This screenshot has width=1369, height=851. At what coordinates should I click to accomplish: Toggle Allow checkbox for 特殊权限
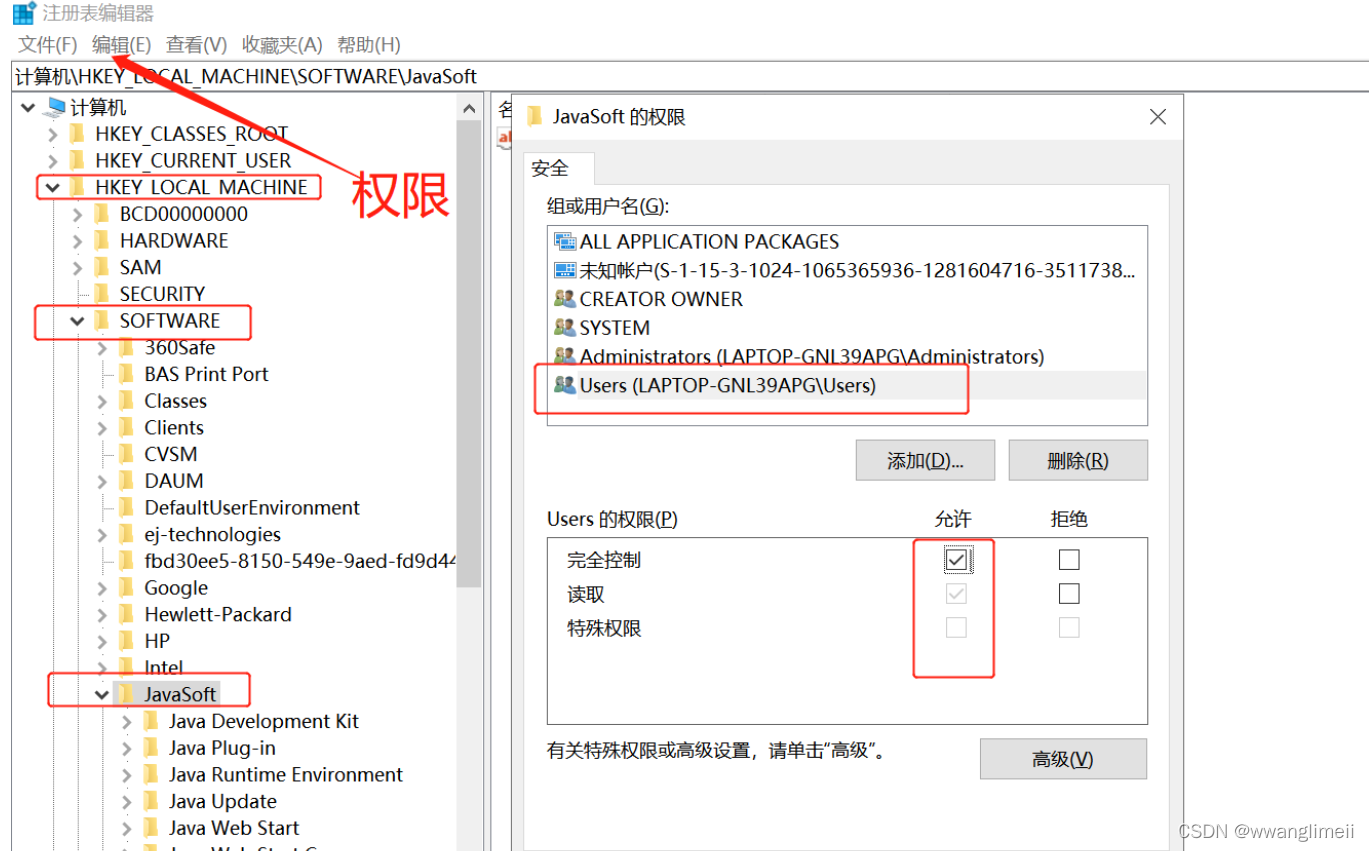click(956, 628)
